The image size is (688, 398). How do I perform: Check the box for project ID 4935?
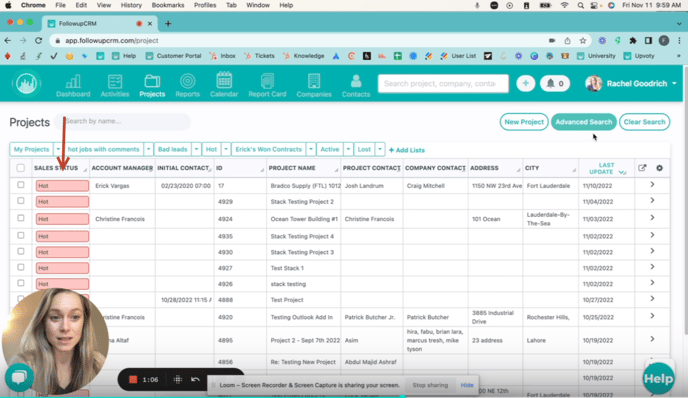(21, 235)
